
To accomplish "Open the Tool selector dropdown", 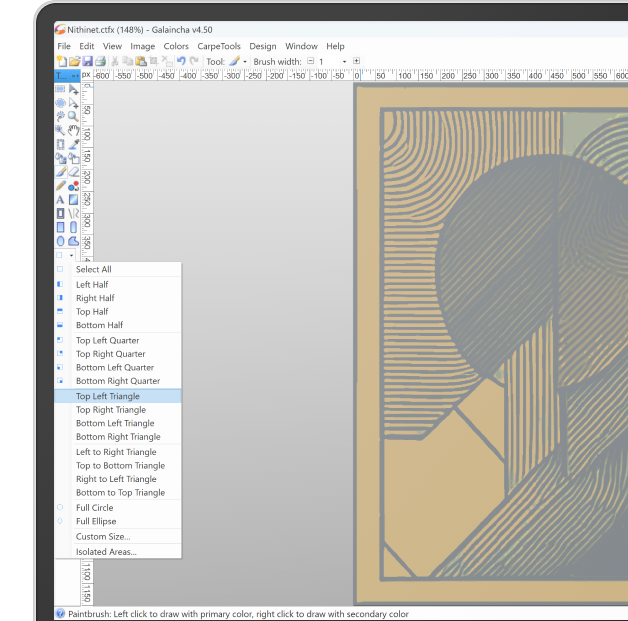I will pos(245,61).
